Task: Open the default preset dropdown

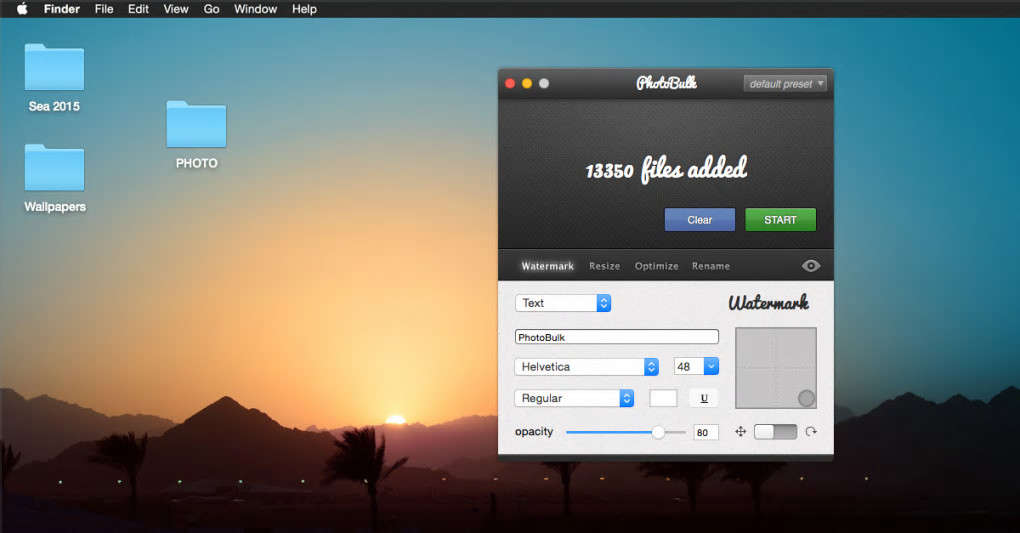Action: [785, 83]
